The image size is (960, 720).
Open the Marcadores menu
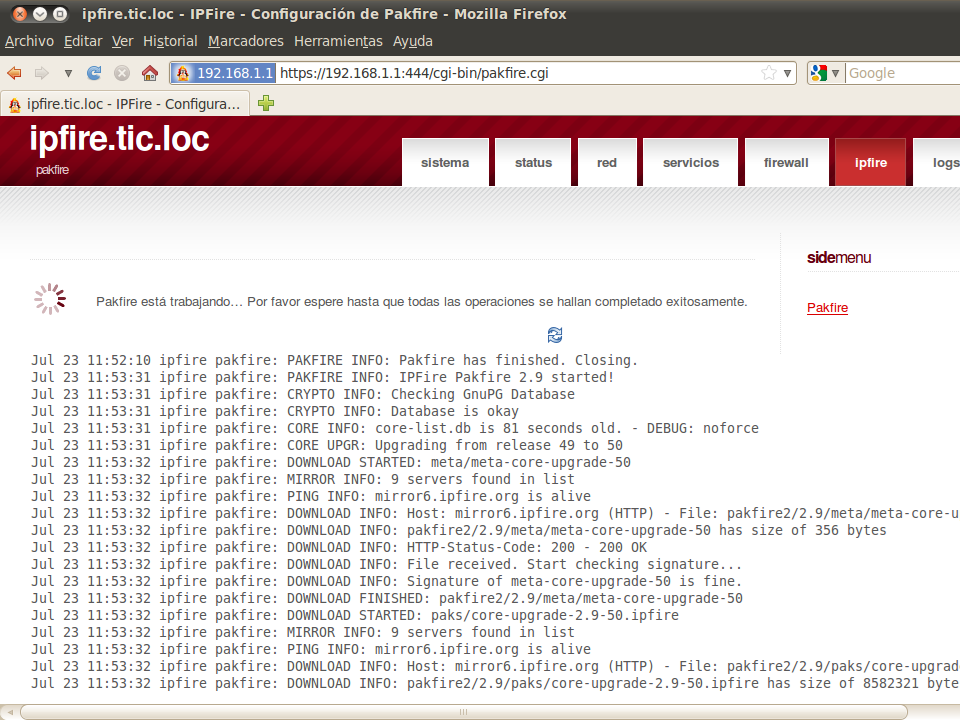tap(246, 41)
